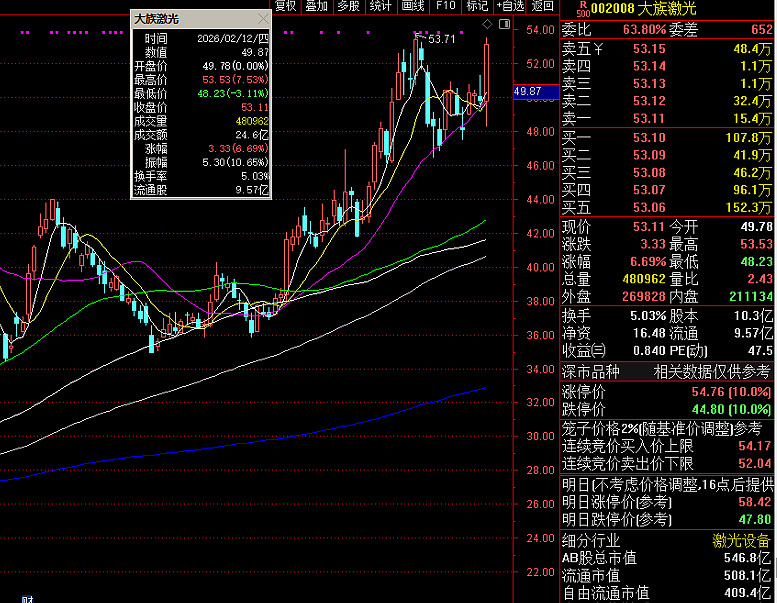
Task: Open the F10 company info
Action: pos(445,6)
